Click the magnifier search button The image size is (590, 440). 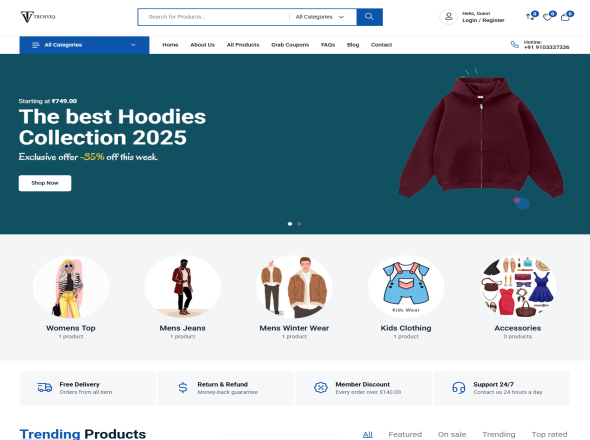[x=369, y=17]
